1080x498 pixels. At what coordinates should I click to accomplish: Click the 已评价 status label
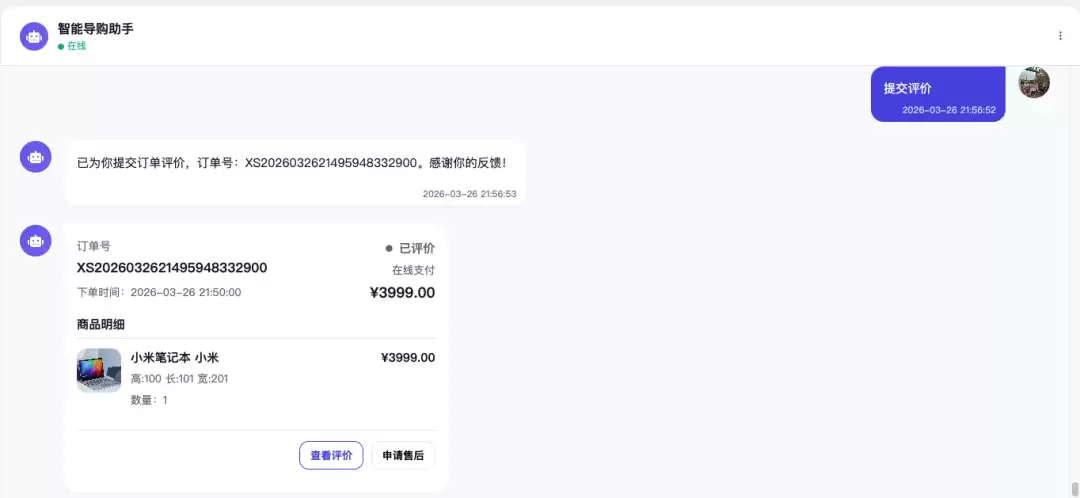pos(410,248)
